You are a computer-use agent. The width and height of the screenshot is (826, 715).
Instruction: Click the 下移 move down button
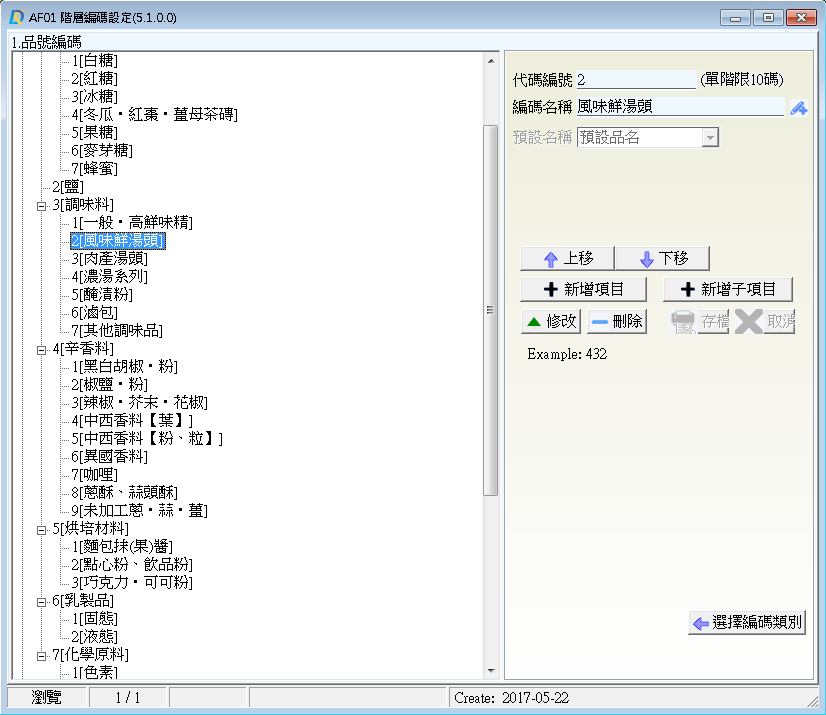tap(663, 258)
